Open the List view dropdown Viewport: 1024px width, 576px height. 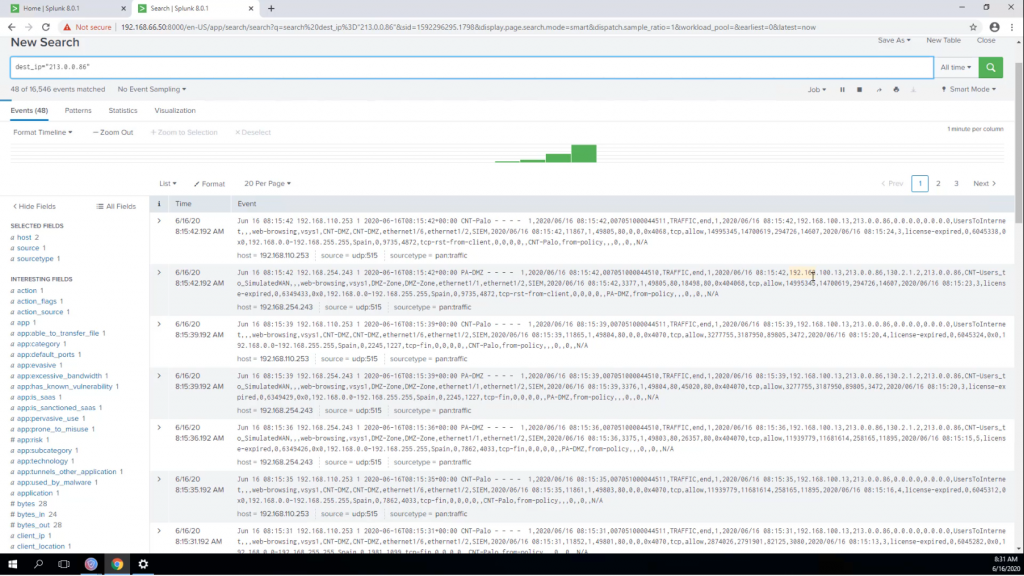168,184
